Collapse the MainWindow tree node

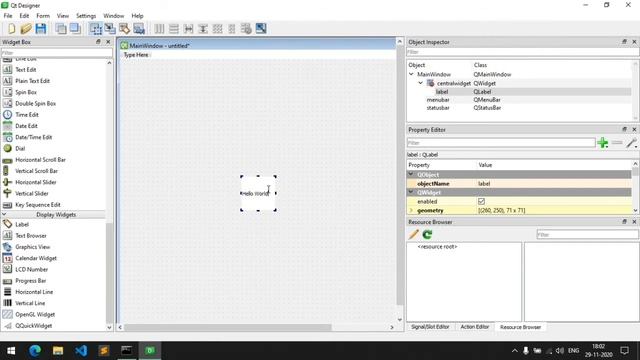click(411, 74)
